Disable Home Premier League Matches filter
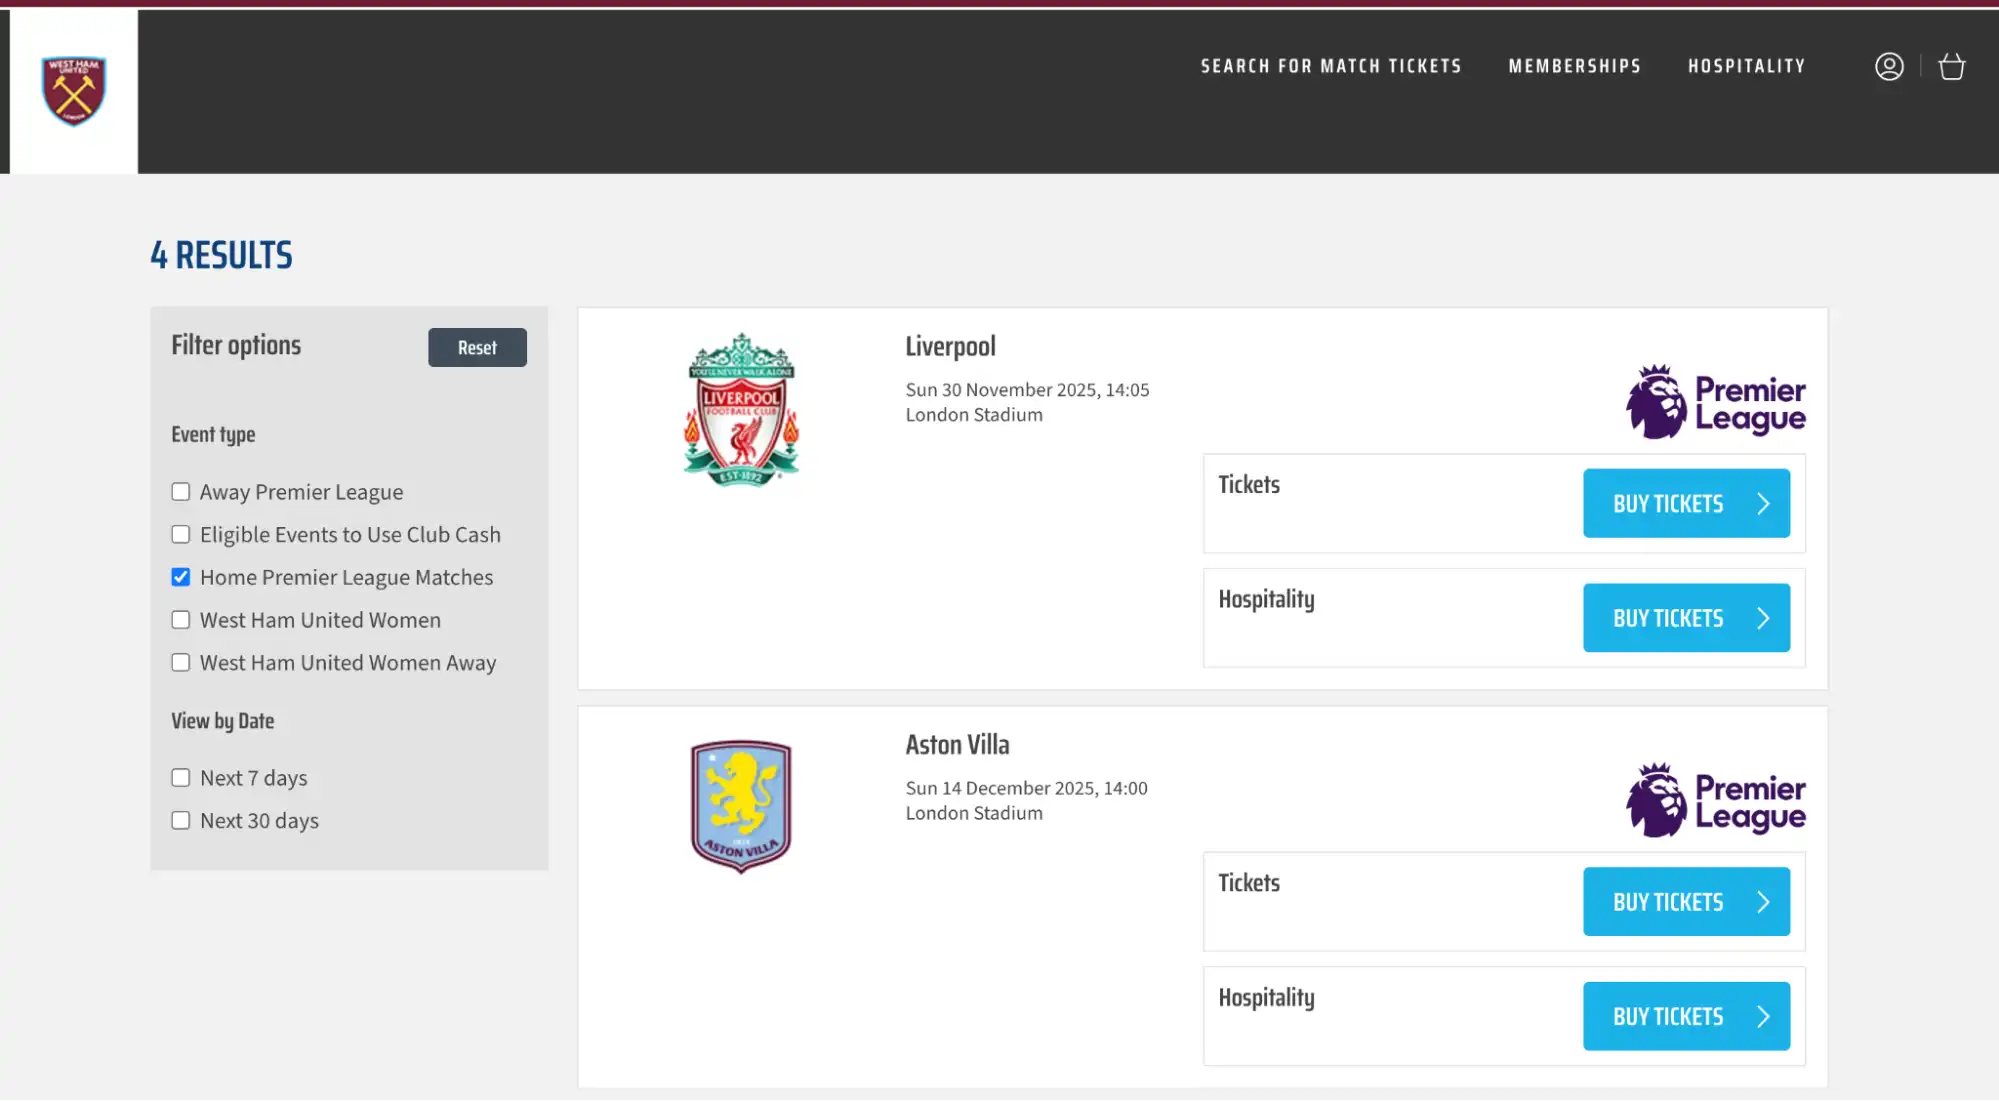Image resolution: width=1999 pixels, height=1101 pixels. pos(180,577)
